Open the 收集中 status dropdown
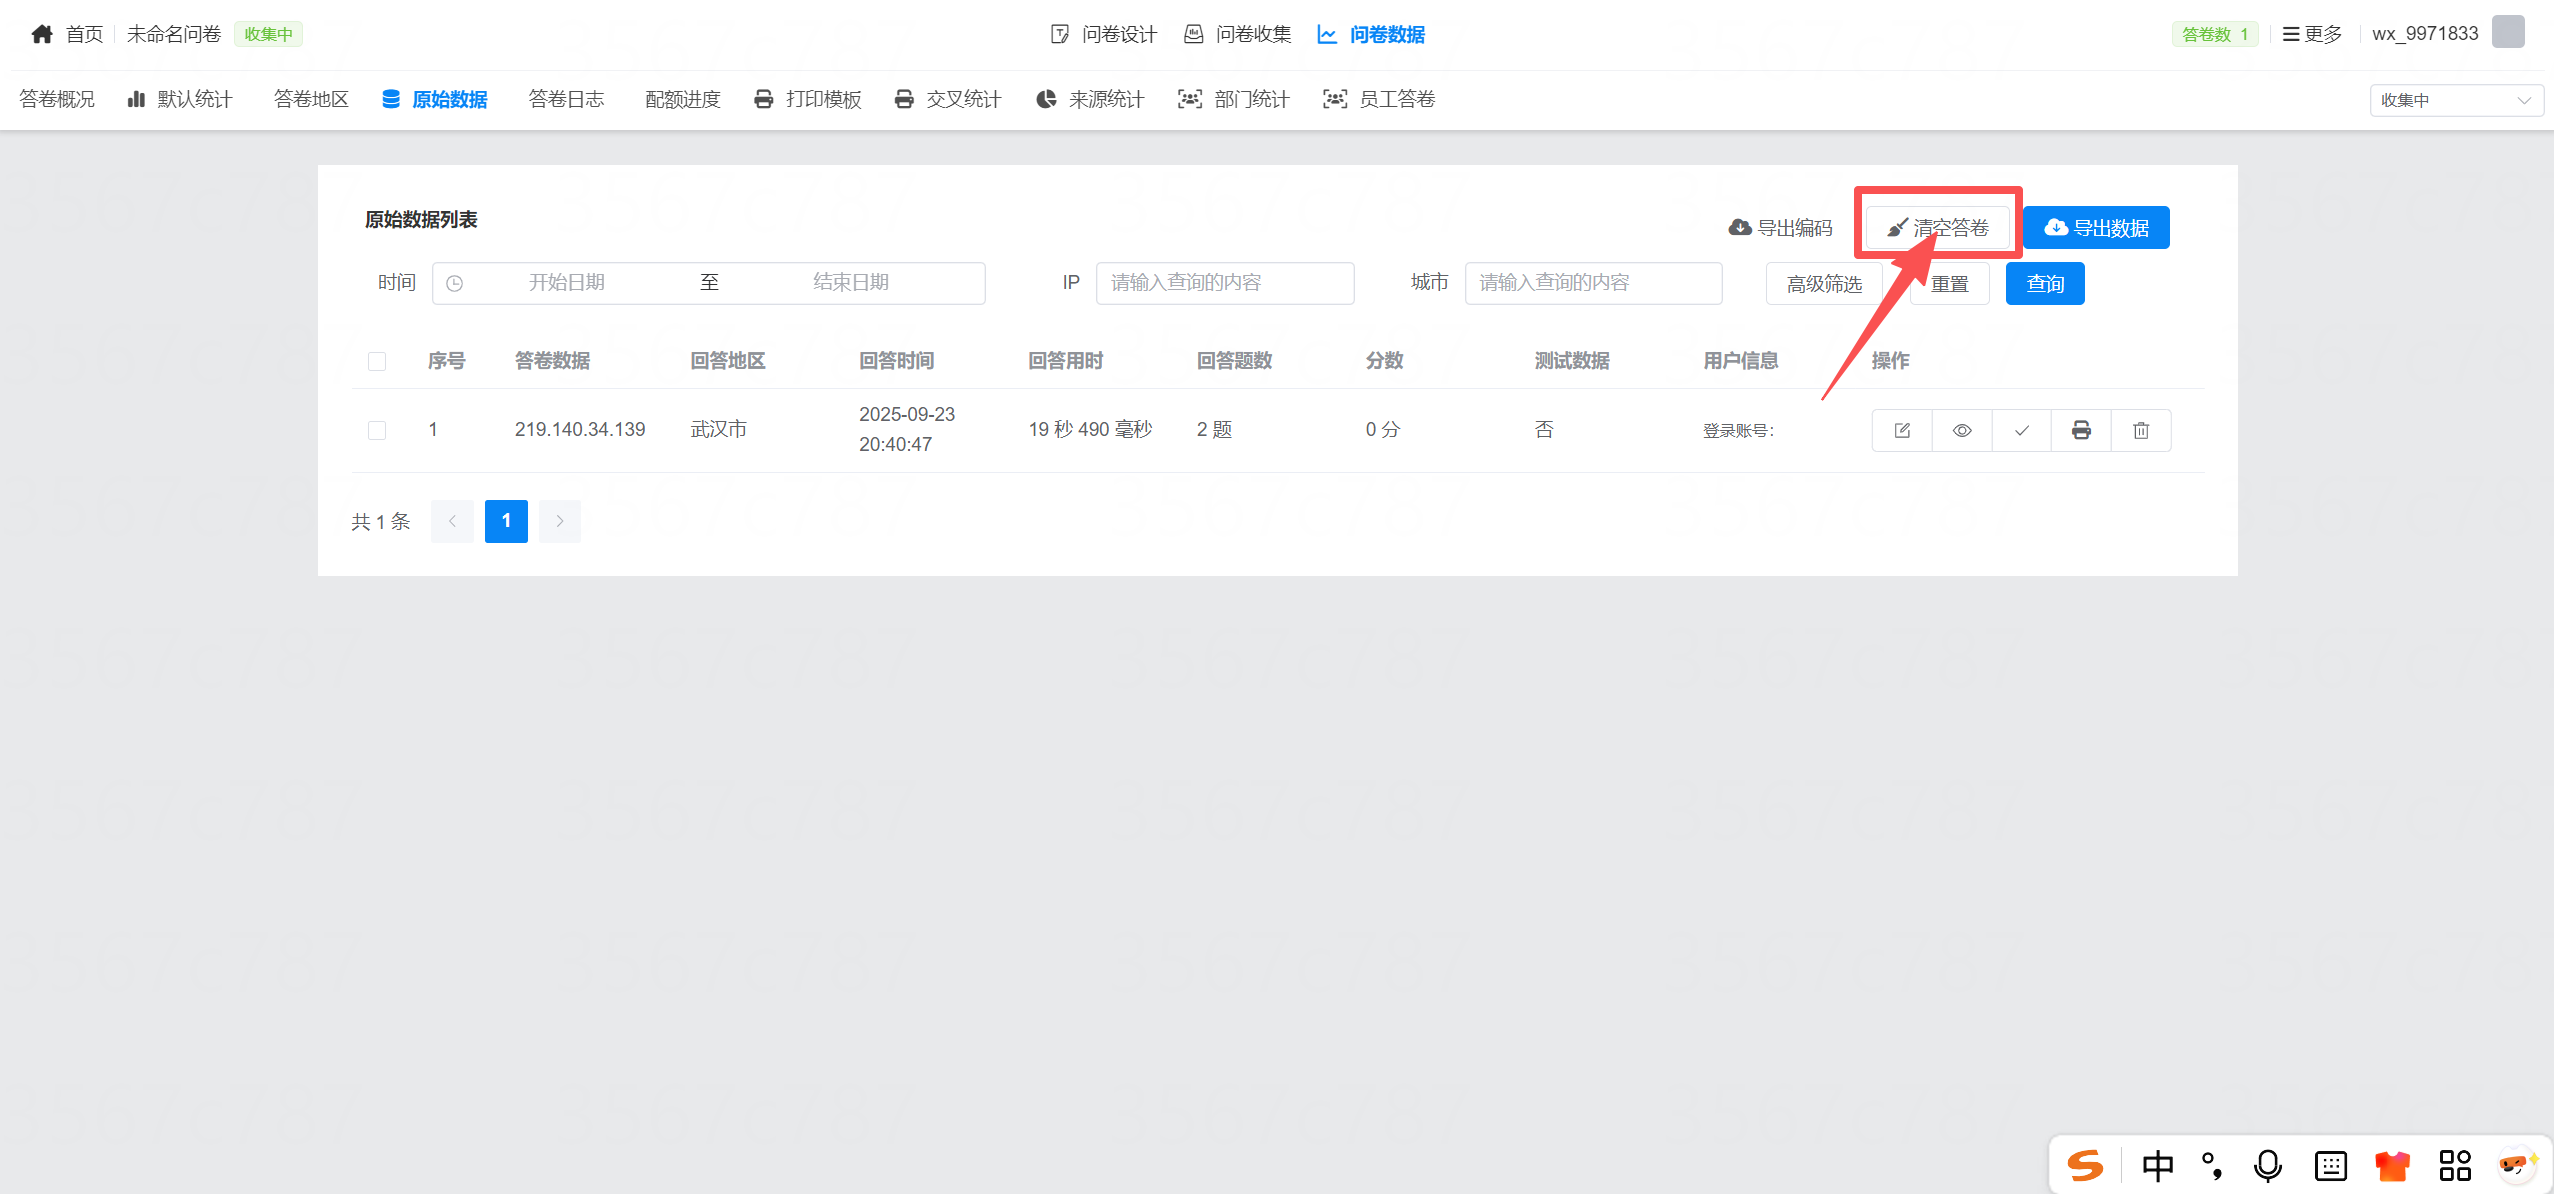The image size is (2554, 1194). (2455, 100)
